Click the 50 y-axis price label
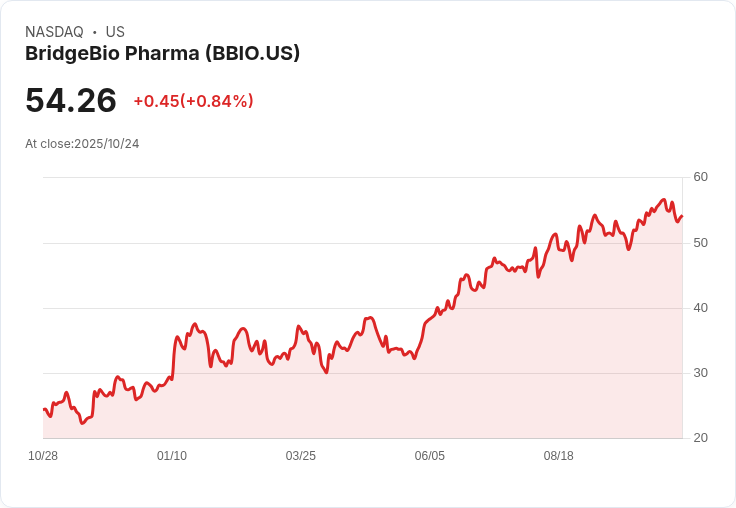The height and width of the screenshot is (508, 736). click(x=700, y=243)
